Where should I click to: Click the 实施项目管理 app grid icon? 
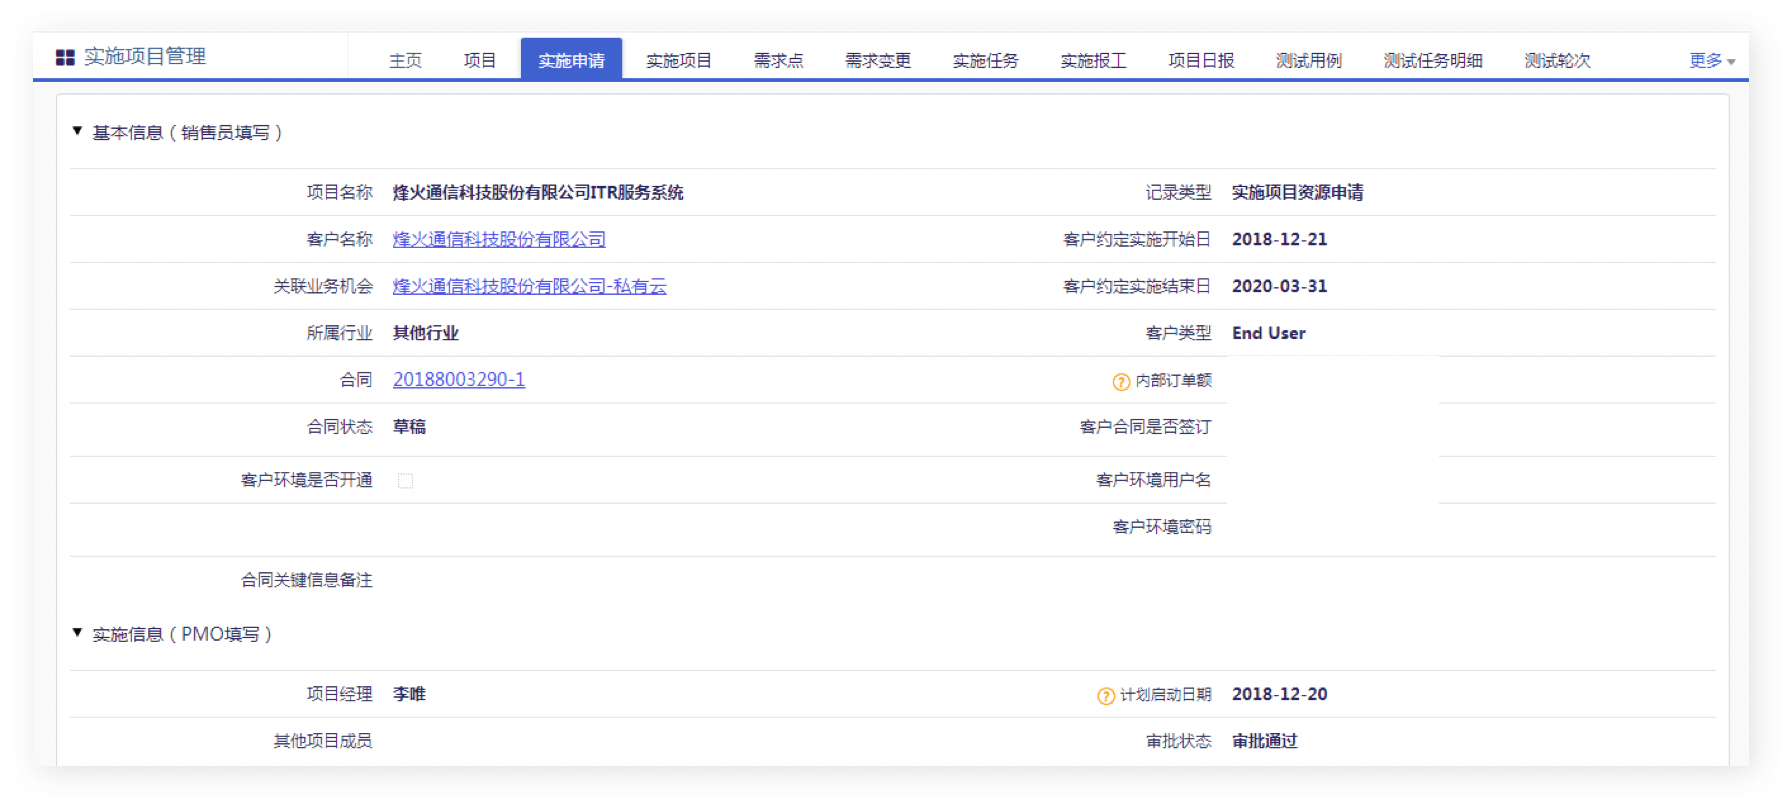[x=65, y=57]
